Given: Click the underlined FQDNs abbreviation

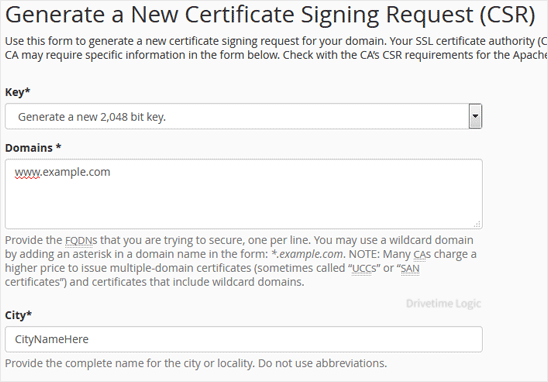Looking at the screenshot, I should coord(81,240).
